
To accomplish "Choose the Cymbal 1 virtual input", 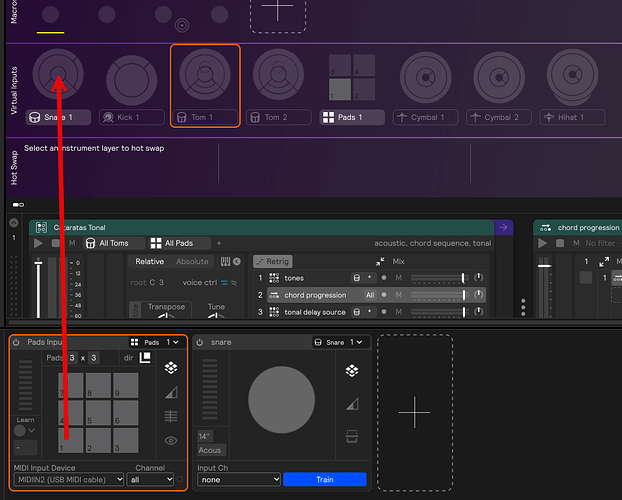I will [x=426, y=78].
